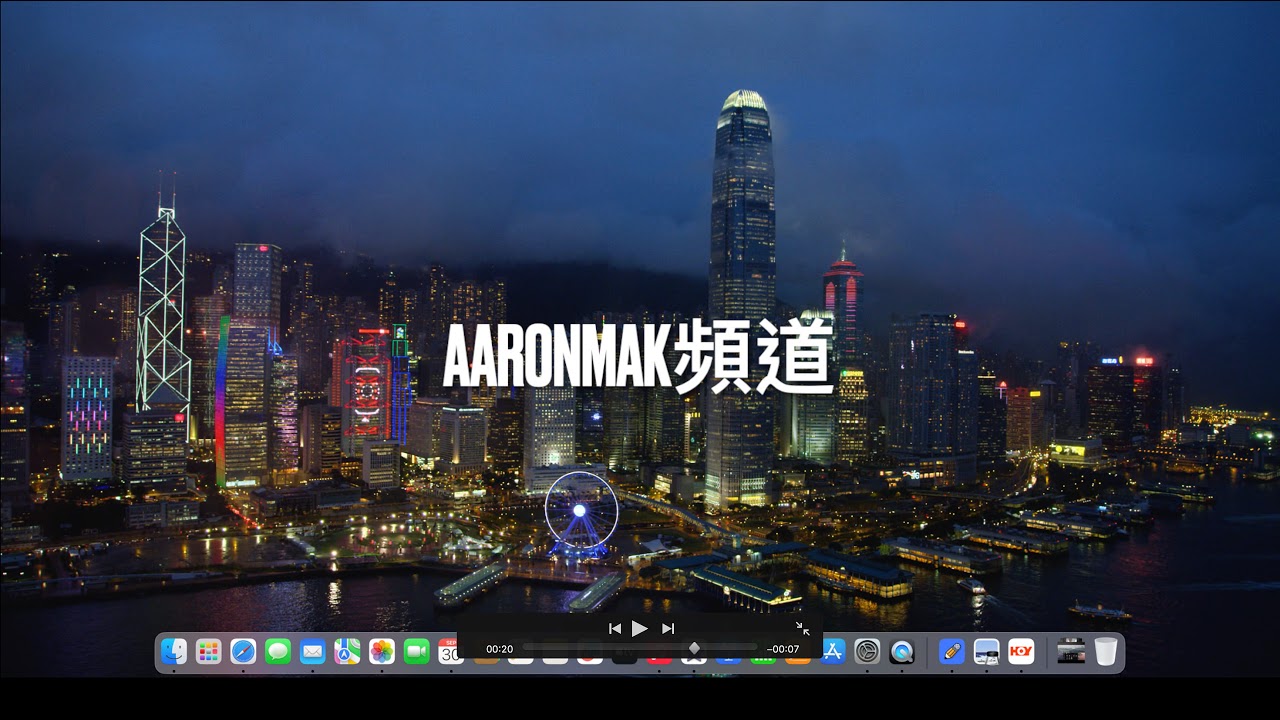Open Maps in the Dock
1280x720 pixels.
pos(347,652)
